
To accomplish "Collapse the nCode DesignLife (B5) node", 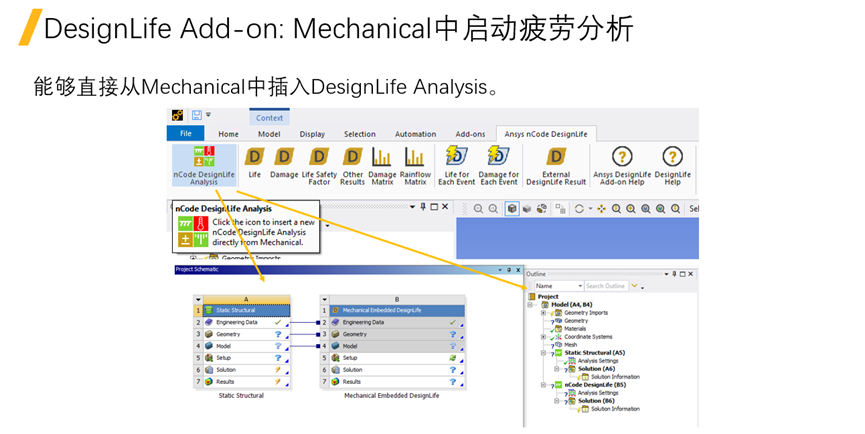I will 543,385.
